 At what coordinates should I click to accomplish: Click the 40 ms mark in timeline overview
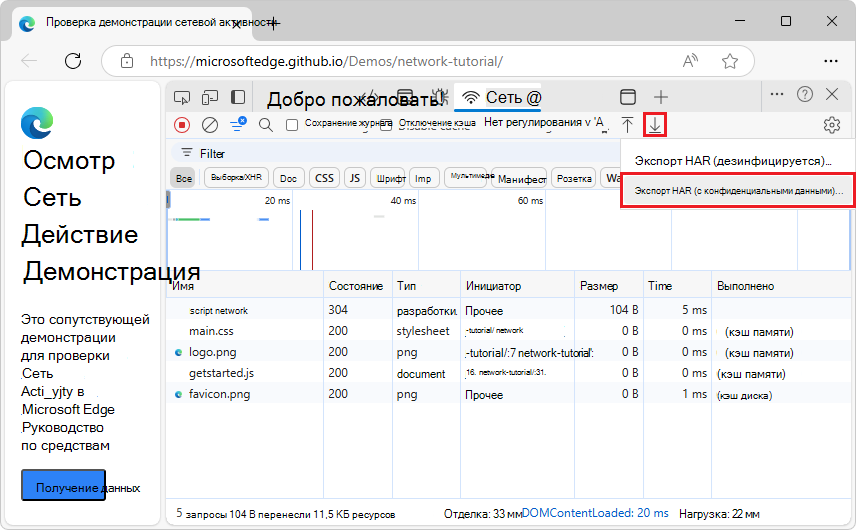pos(403,200)
